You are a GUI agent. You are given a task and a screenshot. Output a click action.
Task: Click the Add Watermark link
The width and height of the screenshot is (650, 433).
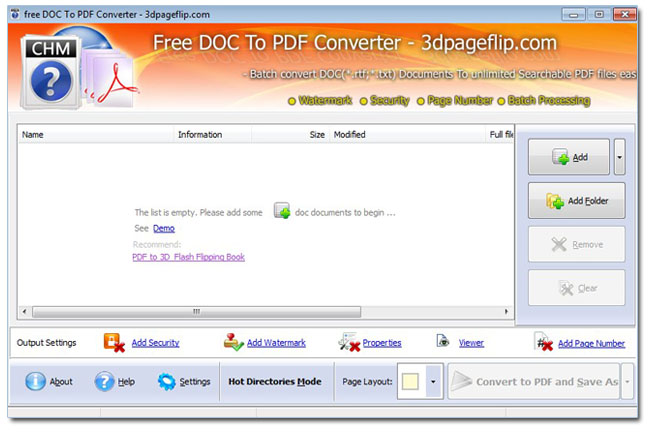tap(276, 343)
